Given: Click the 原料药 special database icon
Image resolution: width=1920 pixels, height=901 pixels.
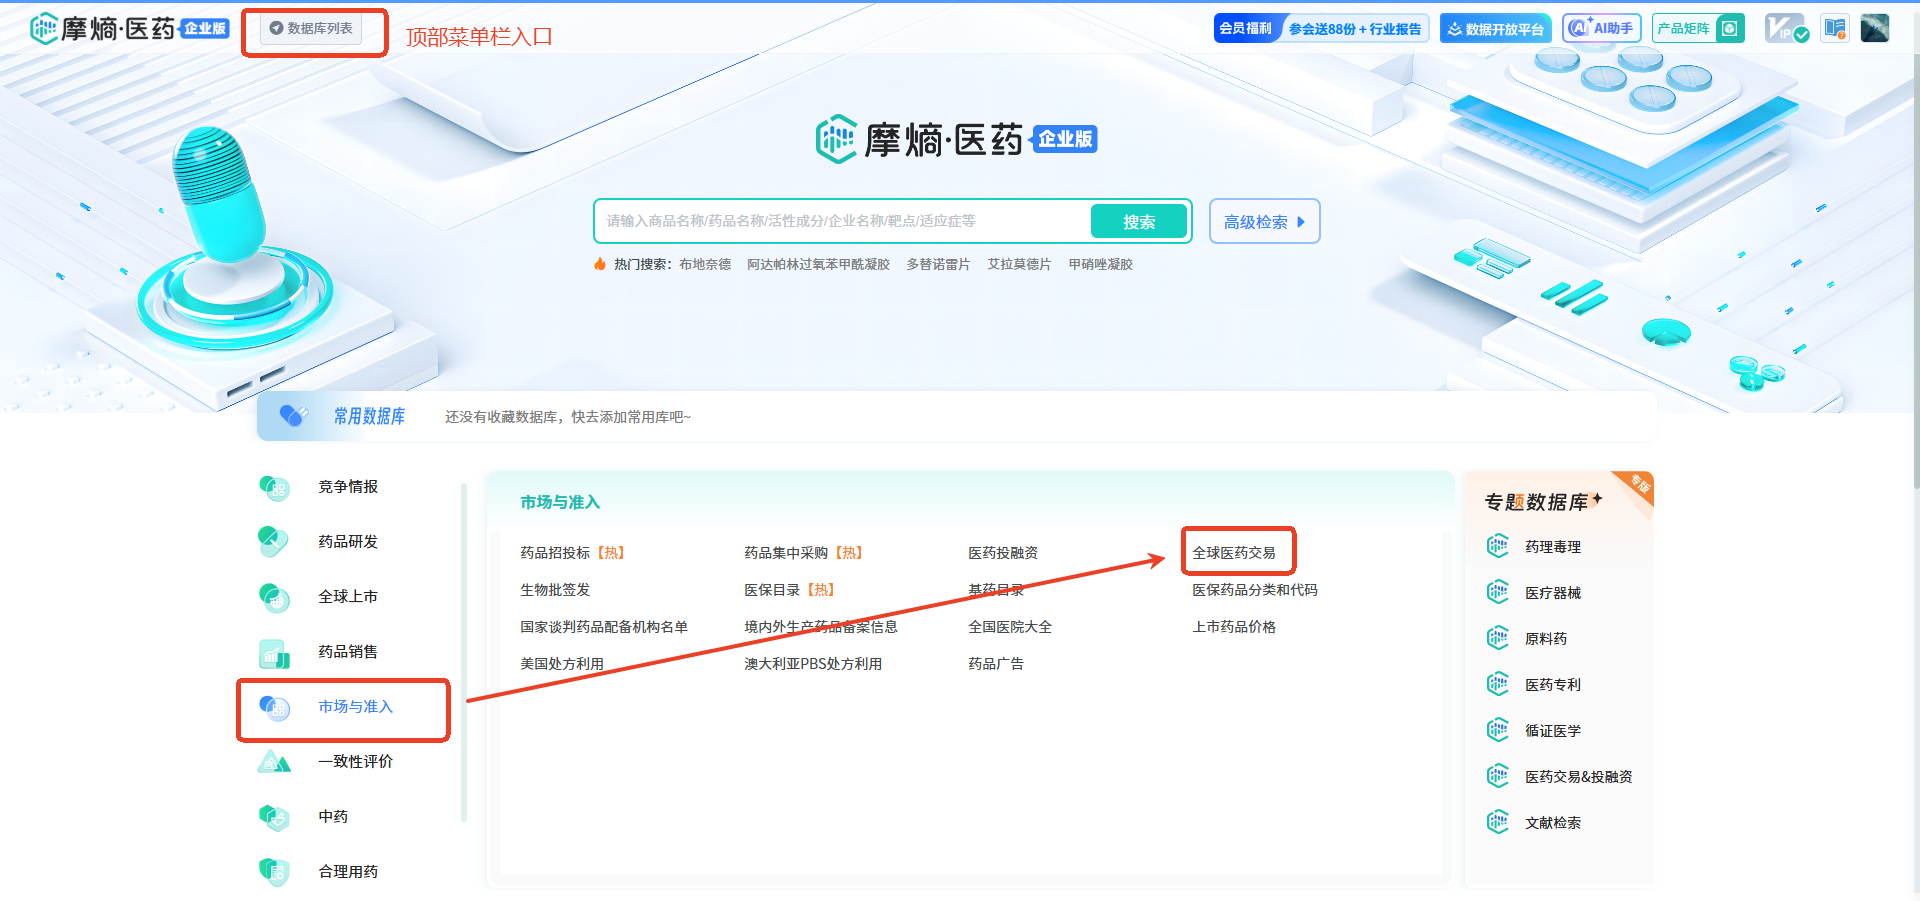Looking at the screenshot, I should click(x=1498, y=638).
